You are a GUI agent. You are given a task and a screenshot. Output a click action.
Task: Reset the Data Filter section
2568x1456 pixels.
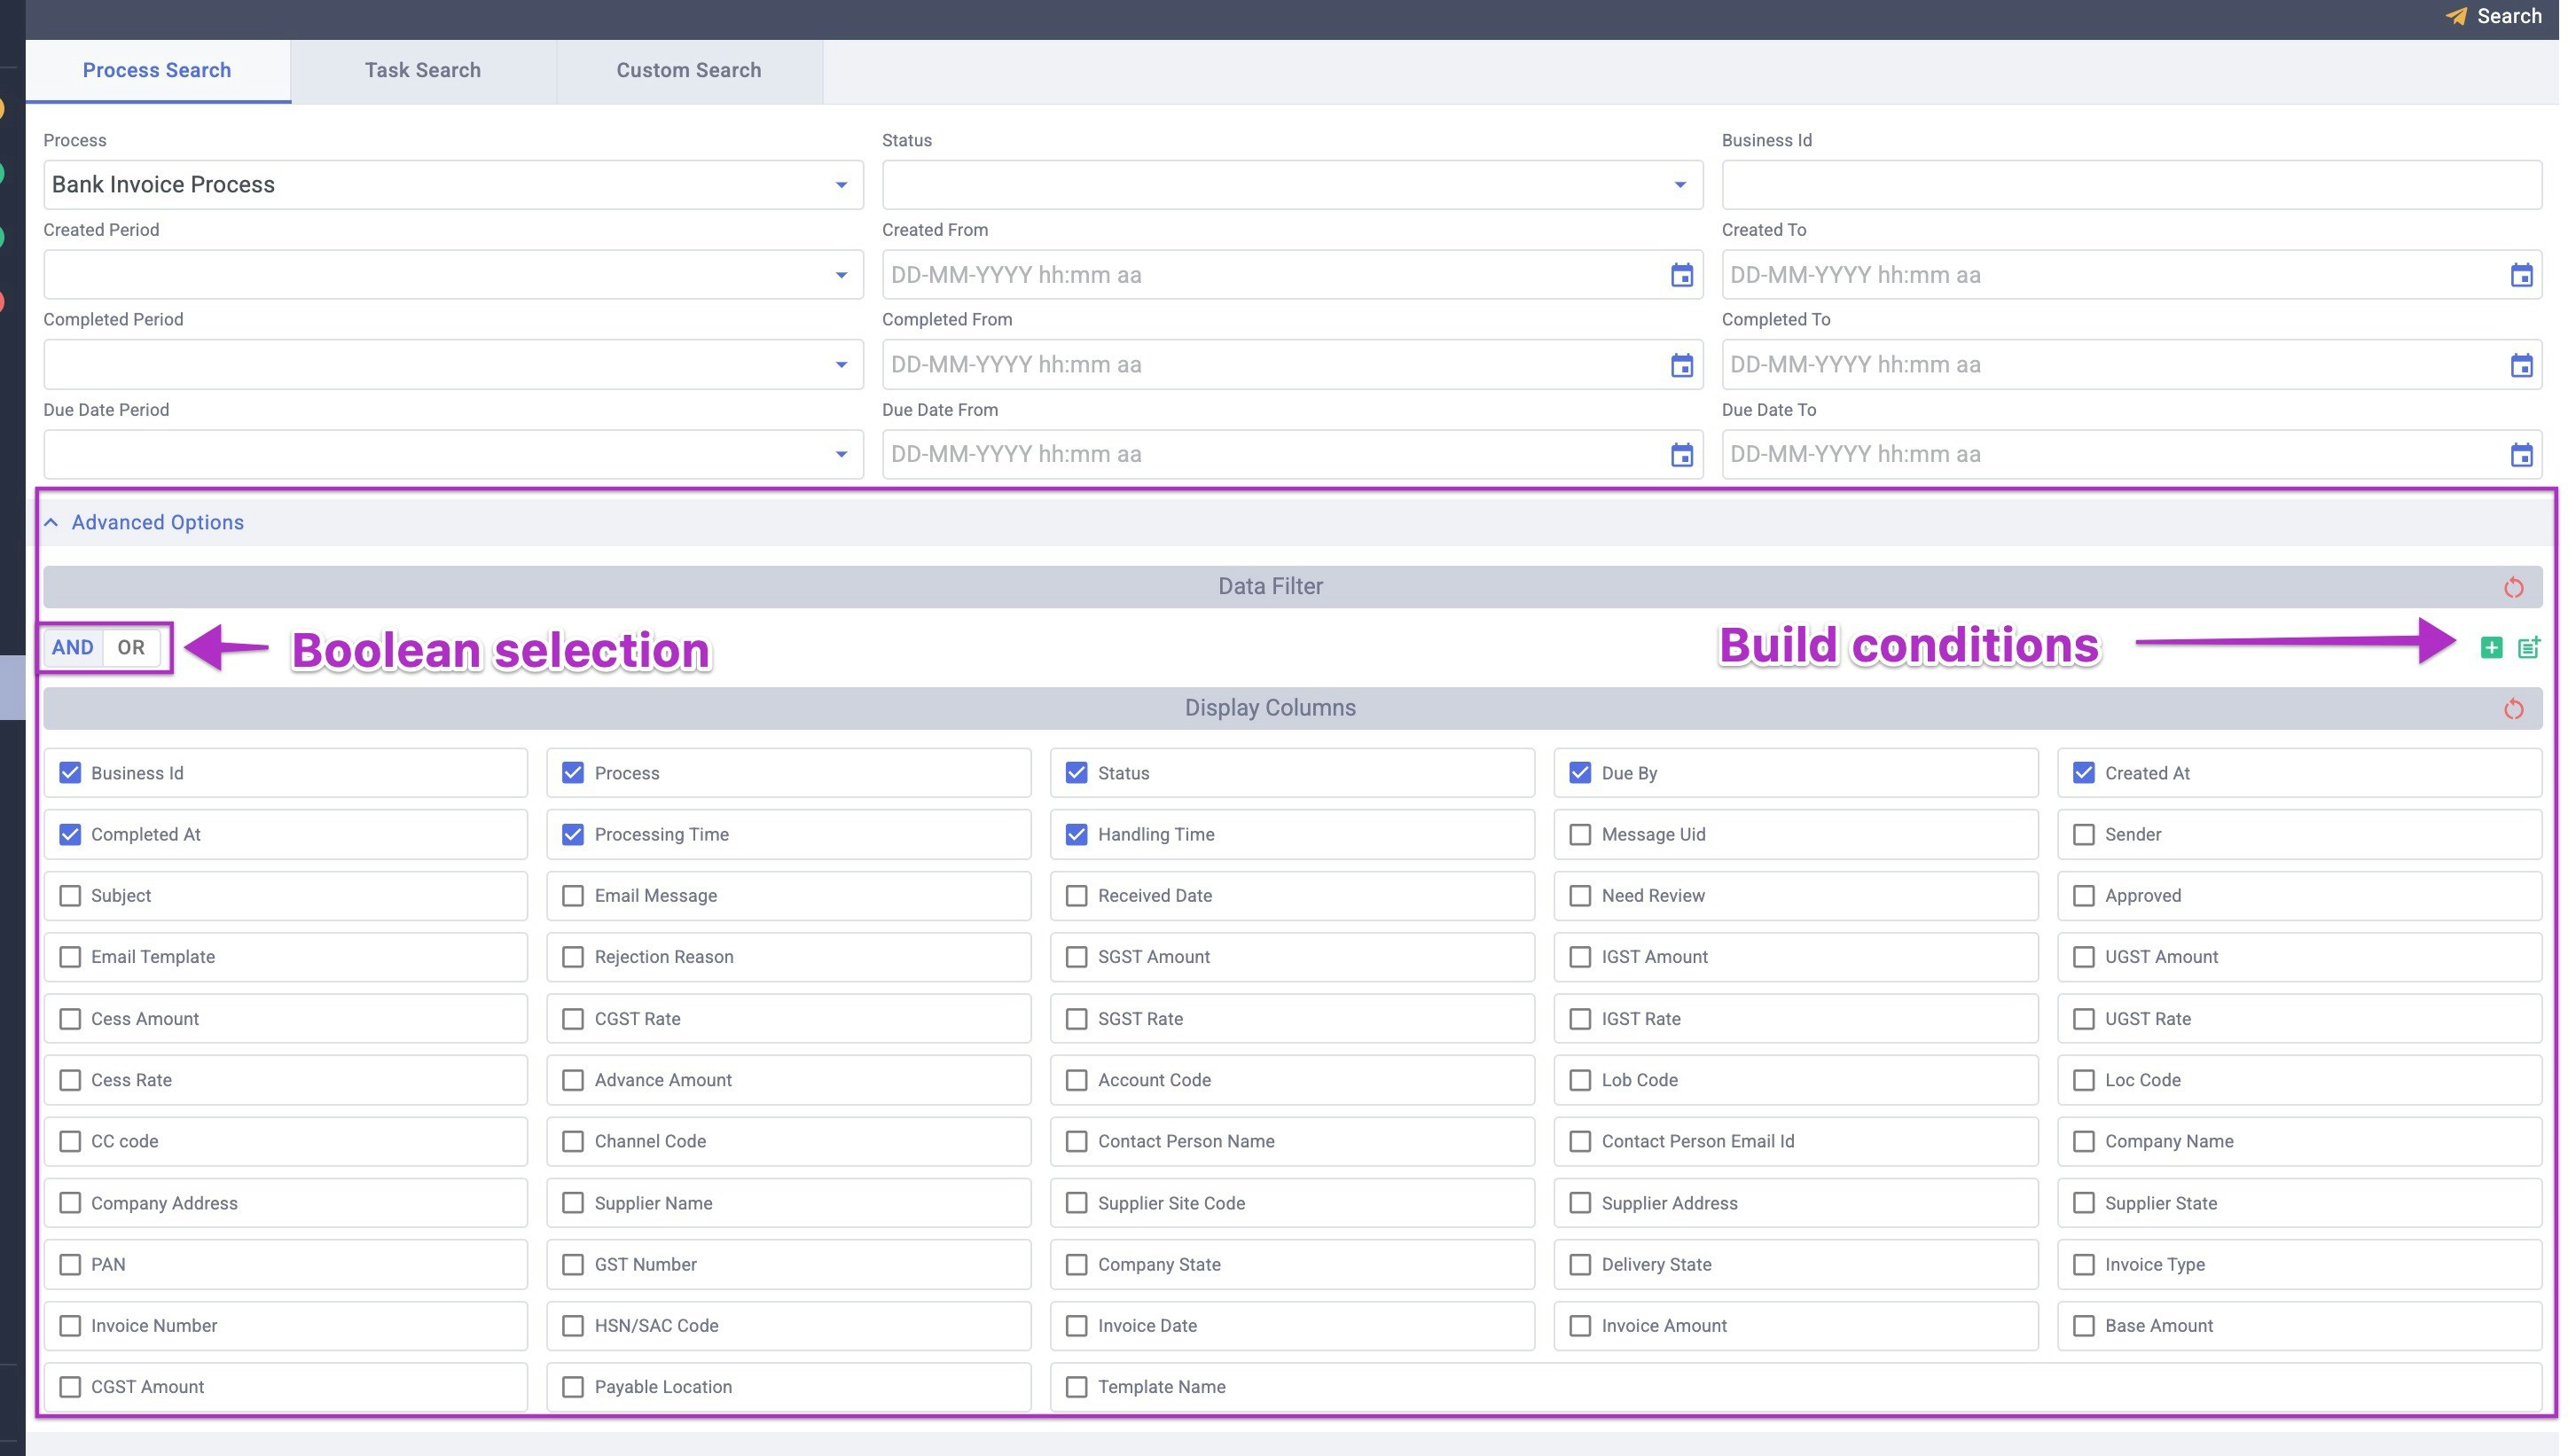pos(2513,588)
